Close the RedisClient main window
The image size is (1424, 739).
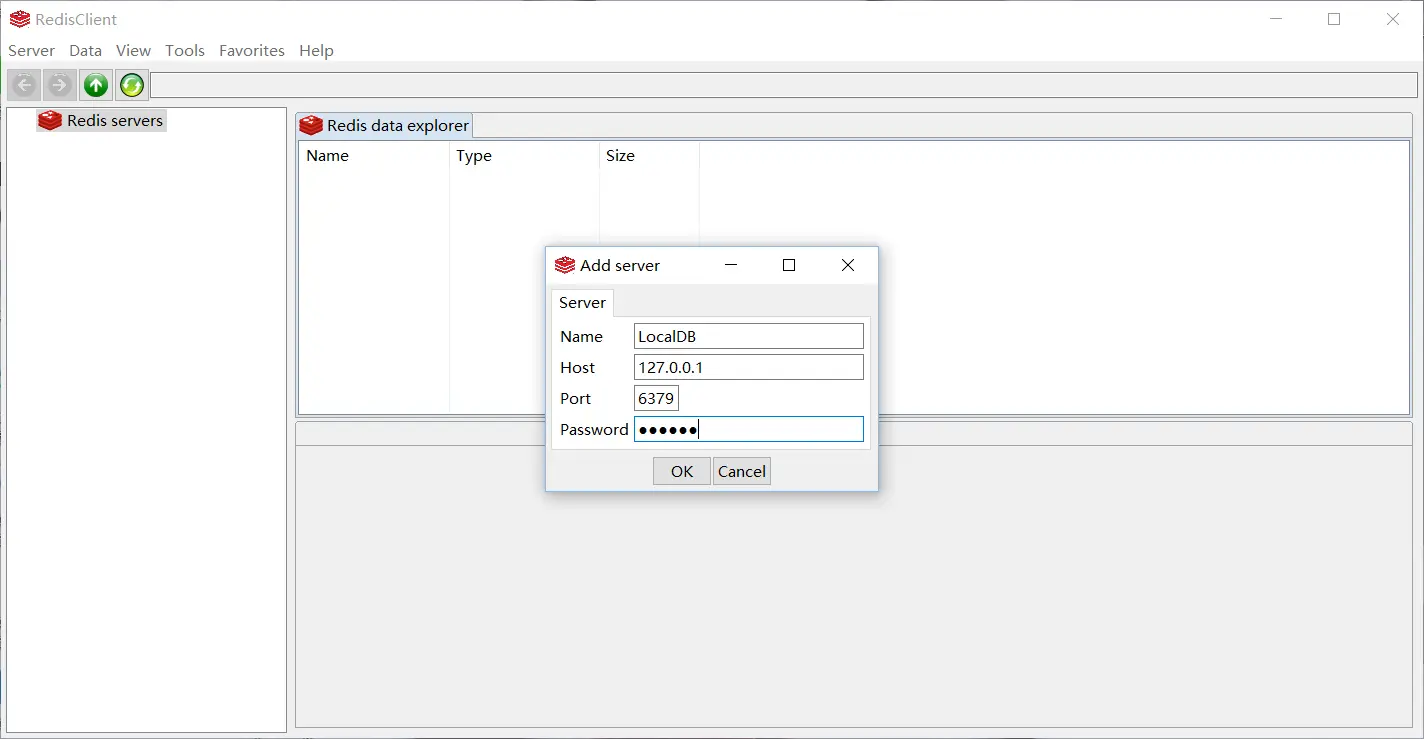pos(1393,19)
